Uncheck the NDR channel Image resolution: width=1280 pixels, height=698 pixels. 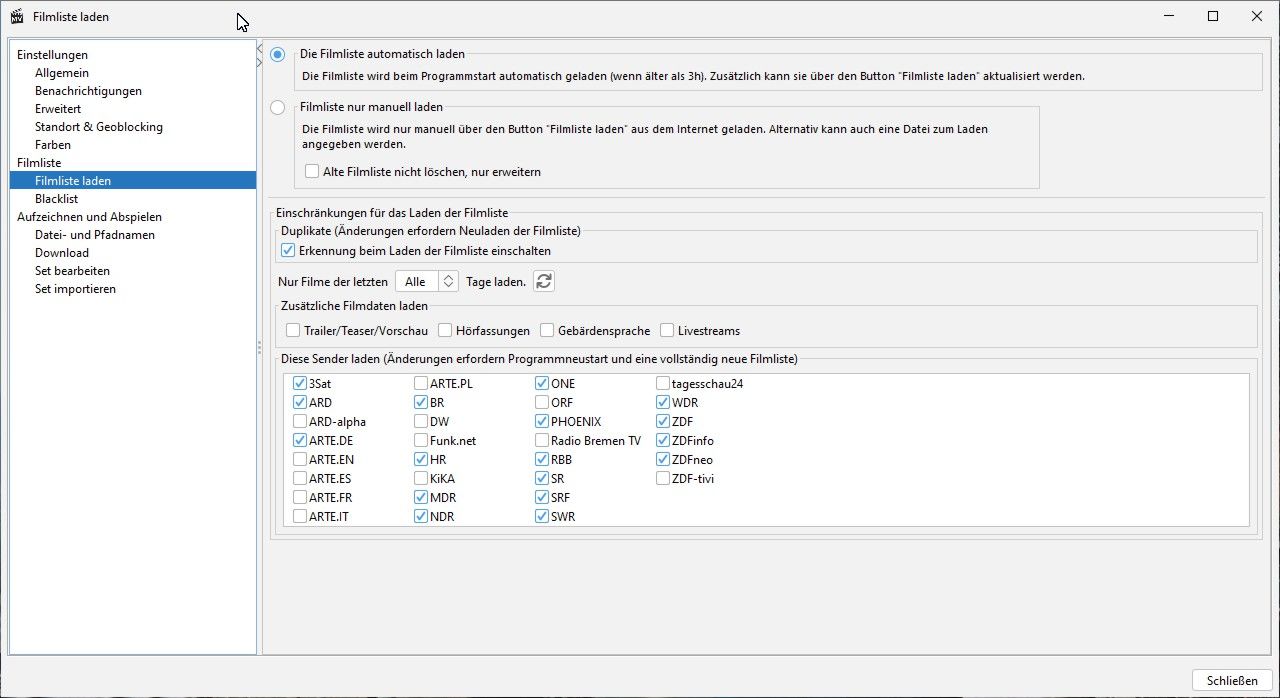pos(421,516)
